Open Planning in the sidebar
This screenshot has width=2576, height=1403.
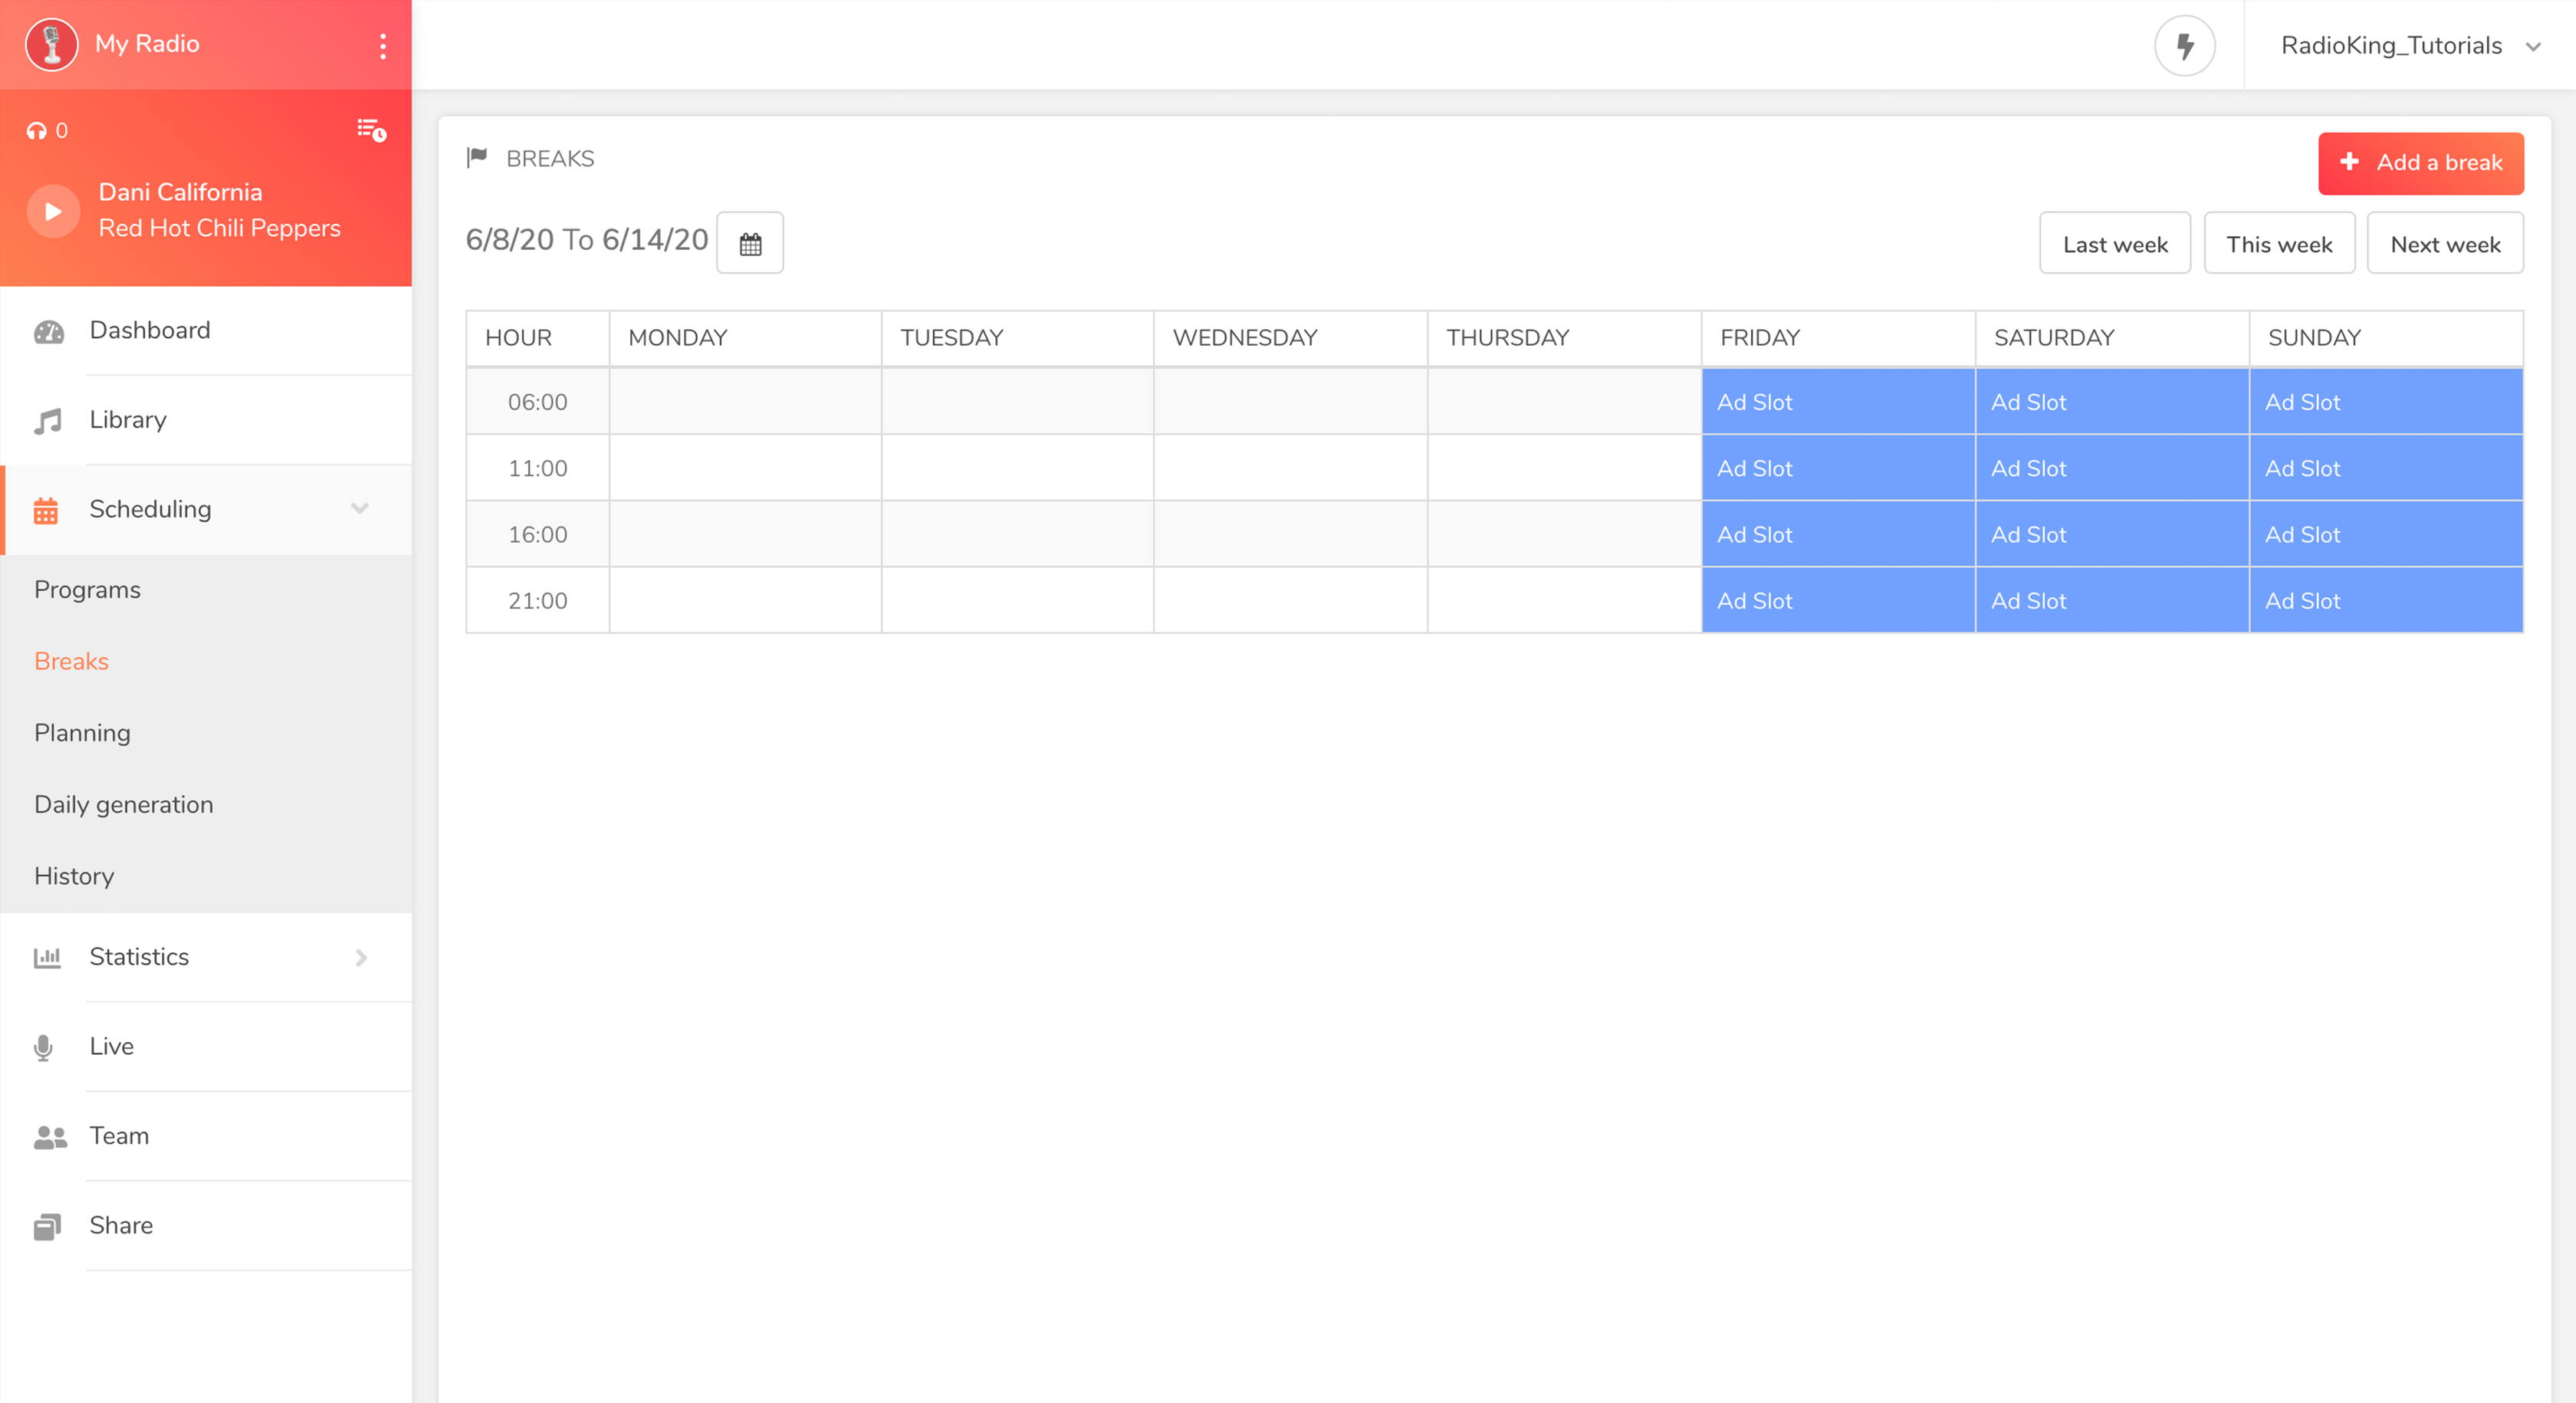click(82, 733)
